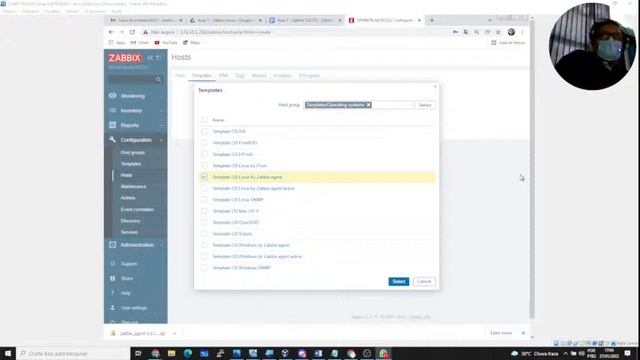This screenshot has height=360, width=640.
Task: Show hidden system tray icons
Action: pos(565,353)
